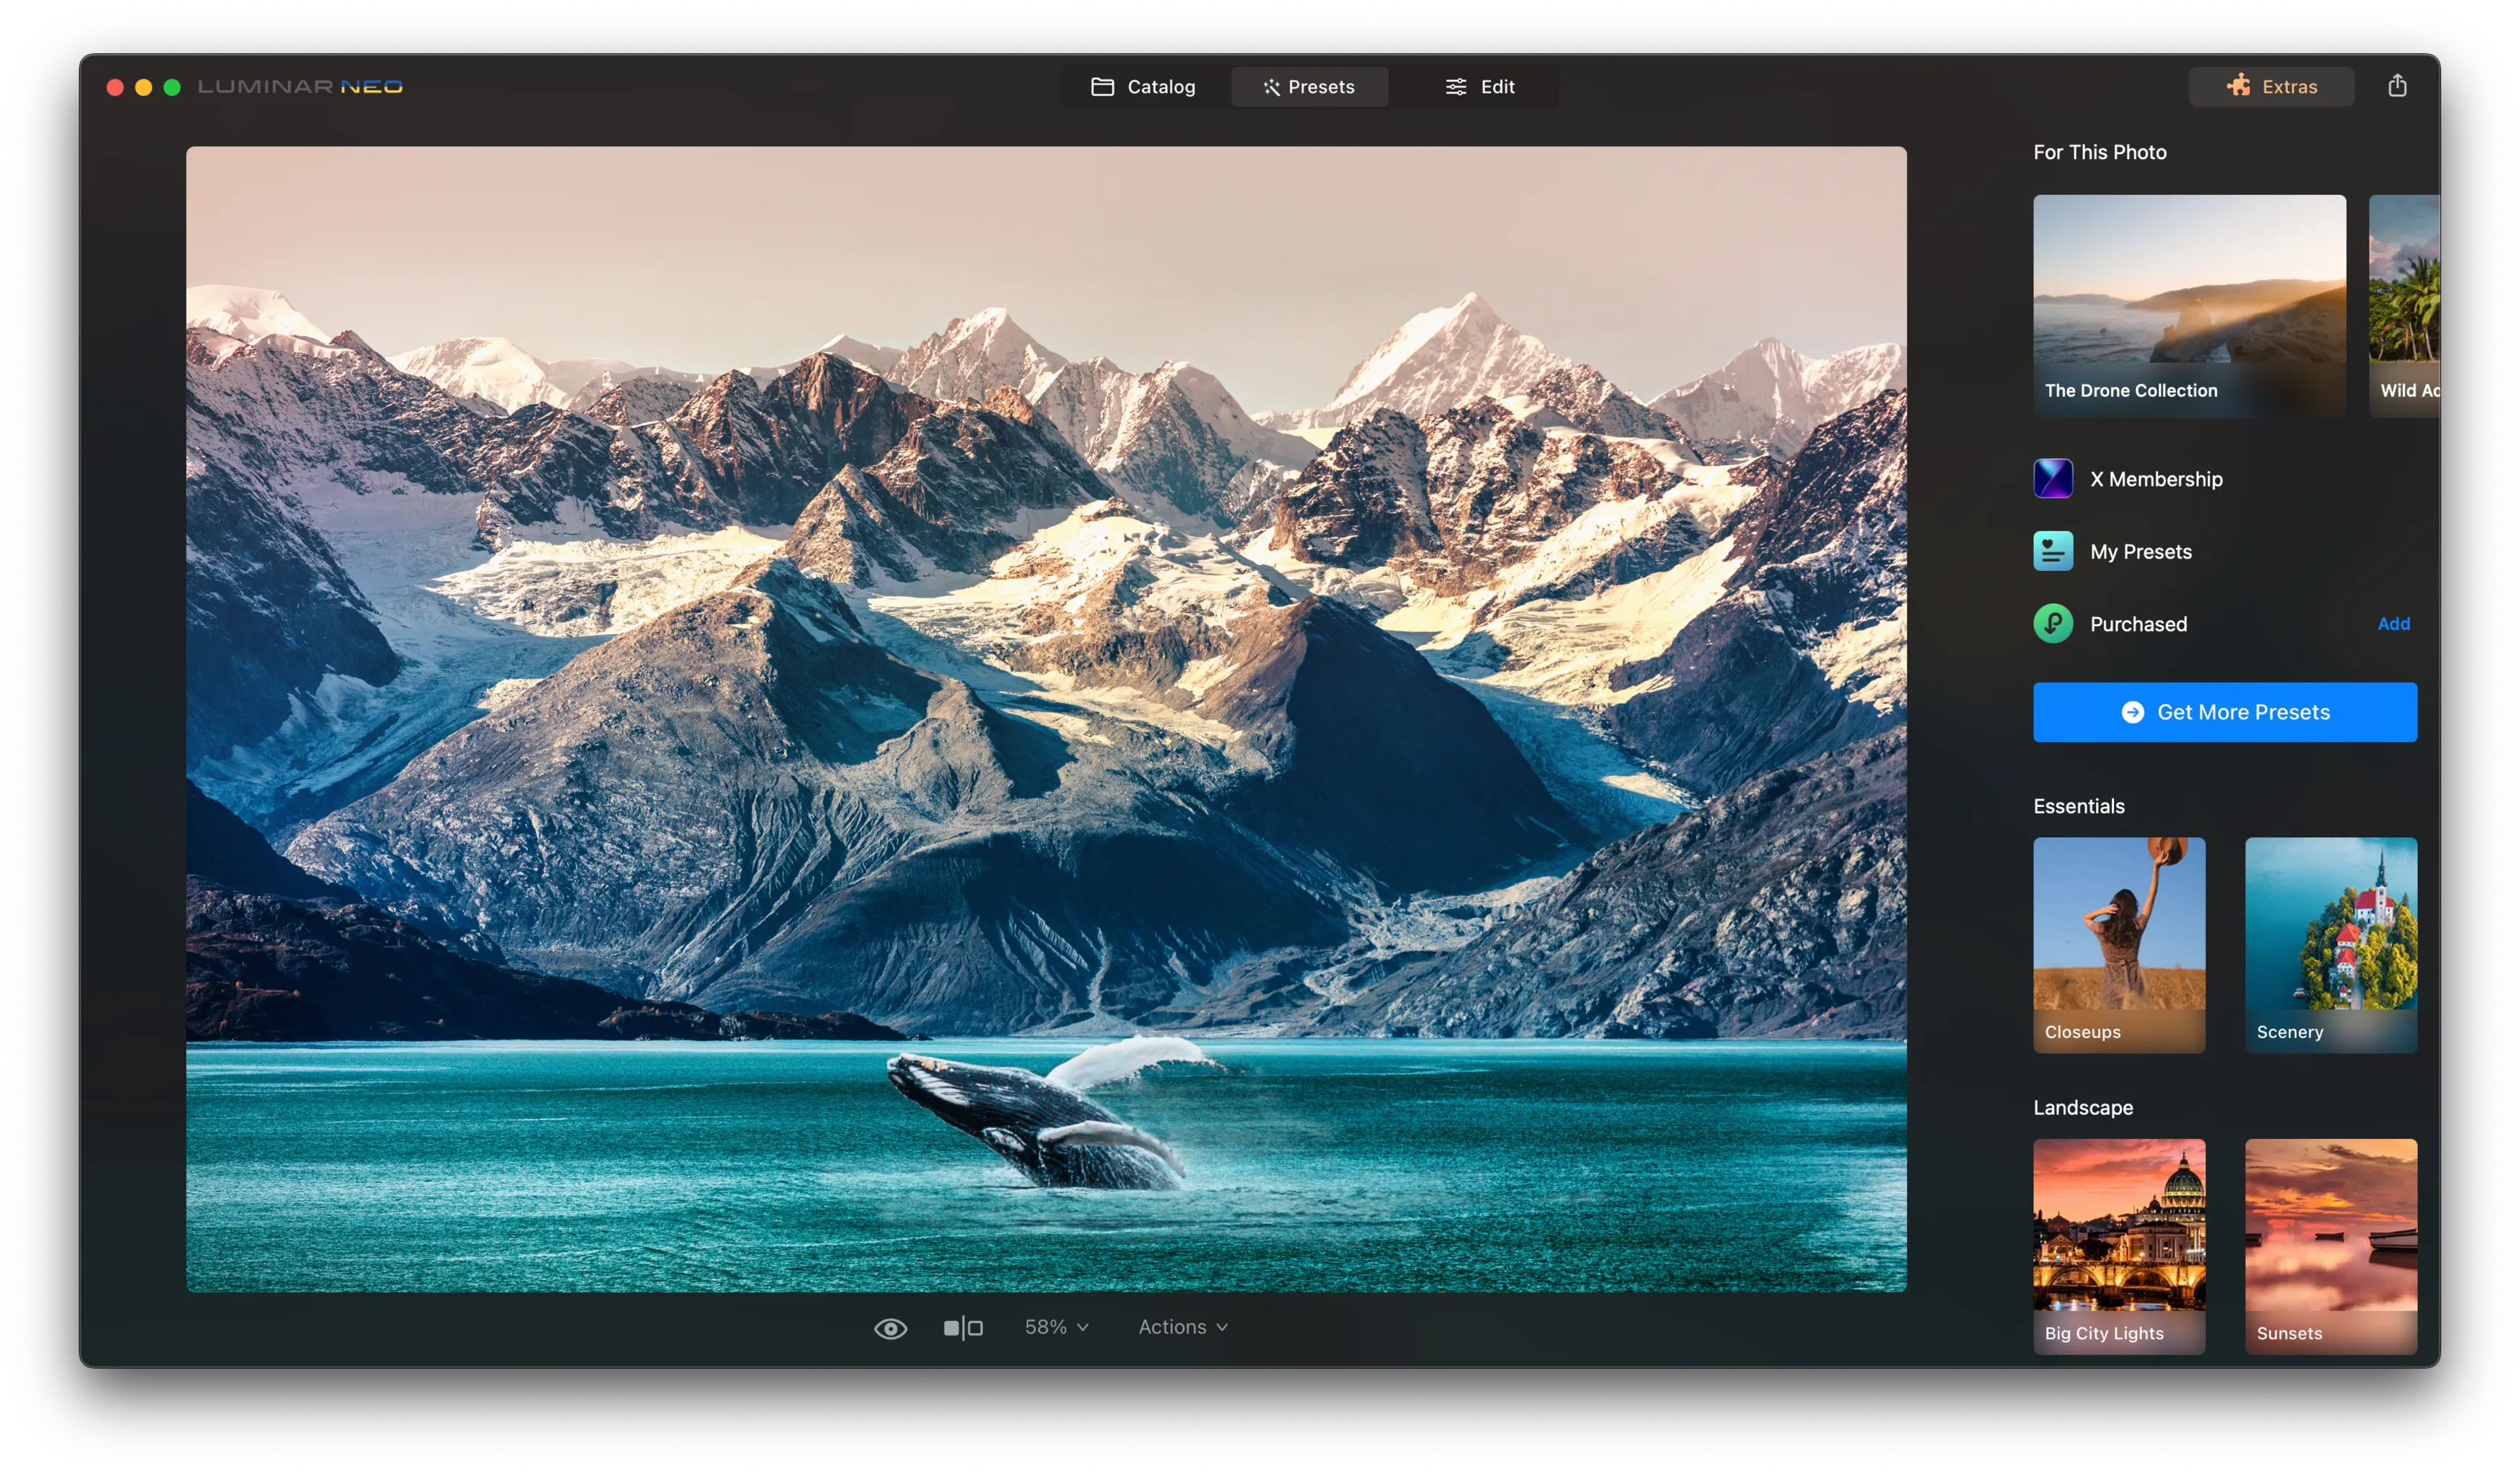Click the My Presets icon
2520x1473 pixels.
pyautogui.click(x=2053, y=551)
